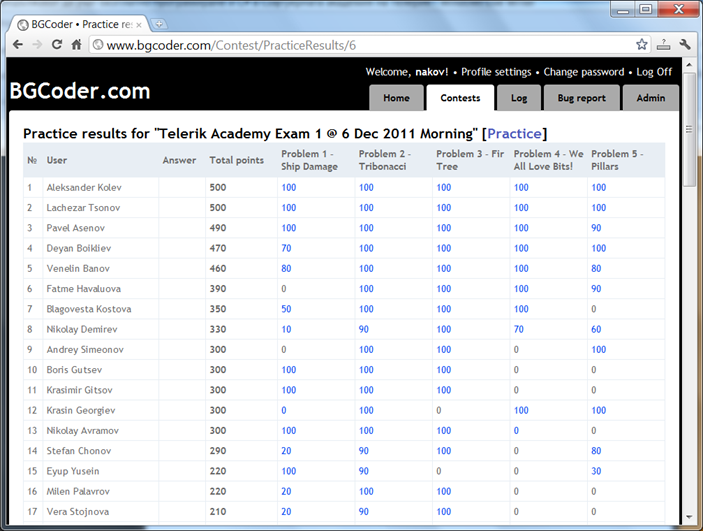Click the browser forward arrow

pyautogui.click(x=38, y=44)
